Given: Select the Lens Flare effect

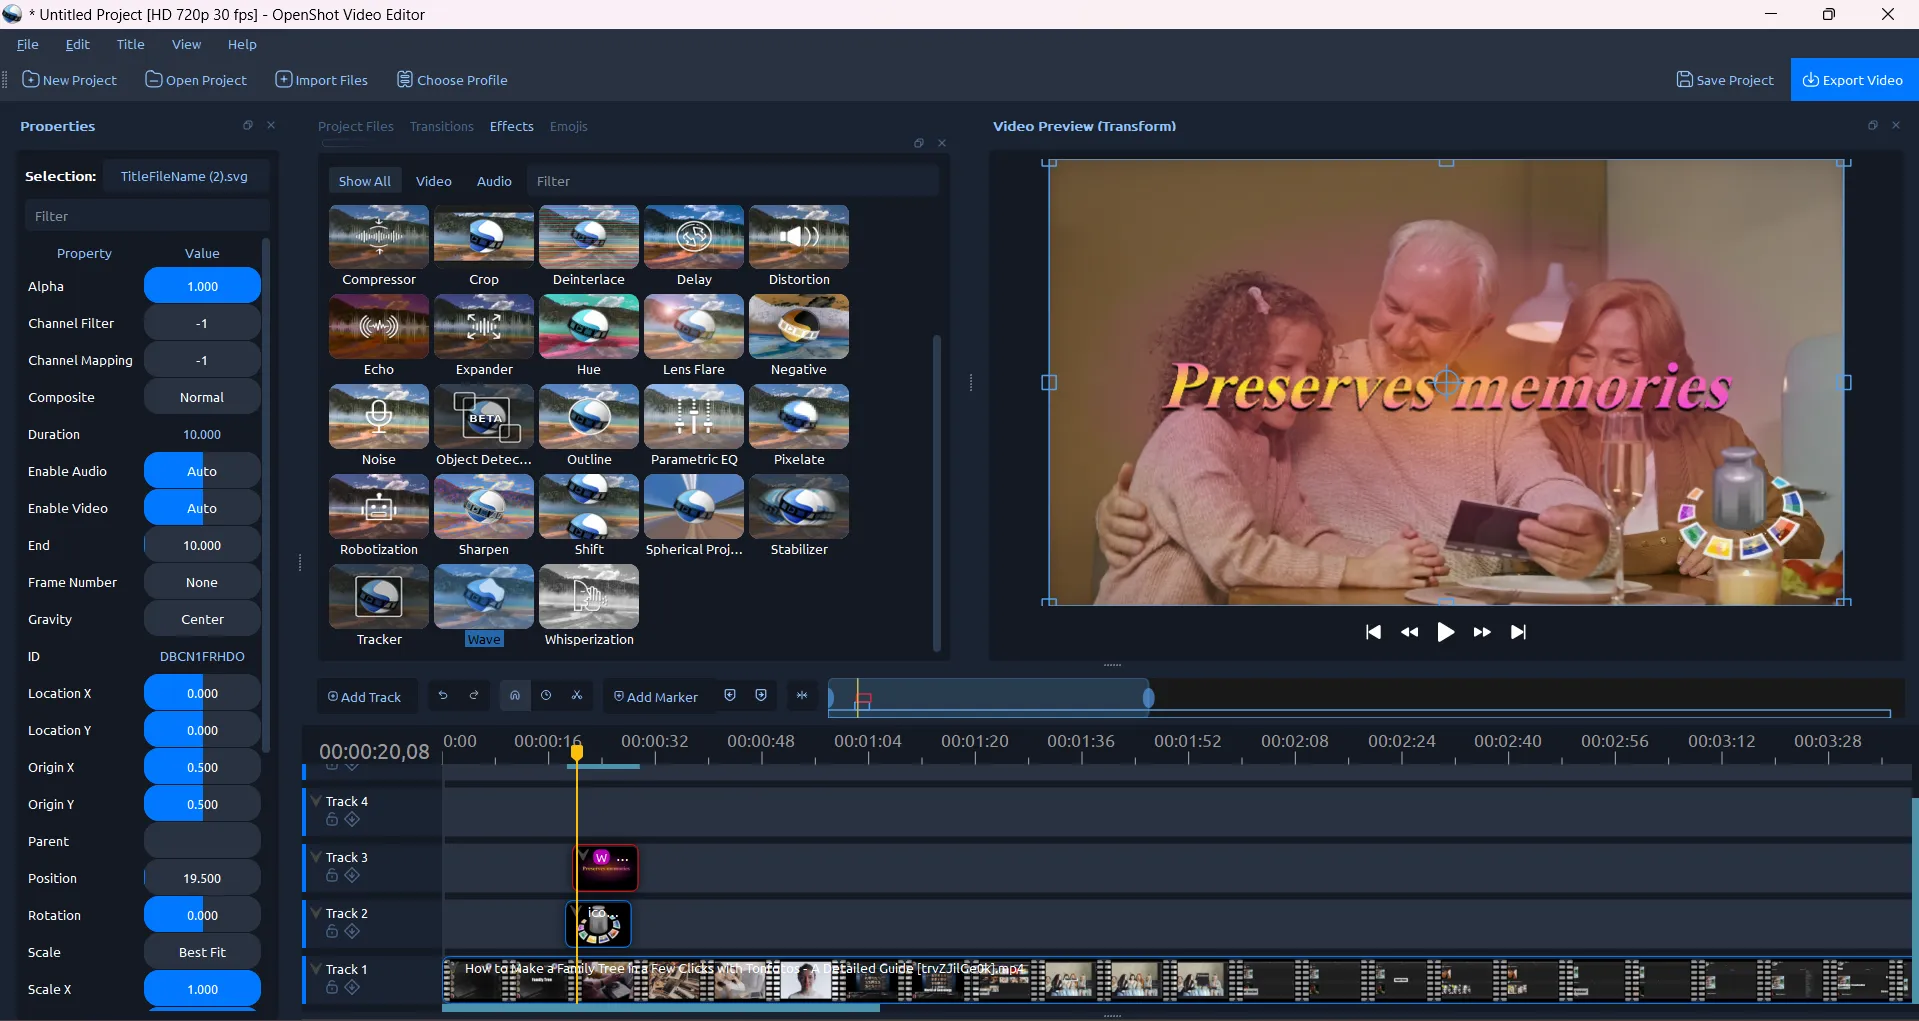Looking at the screenshot, I should point(693,327).
